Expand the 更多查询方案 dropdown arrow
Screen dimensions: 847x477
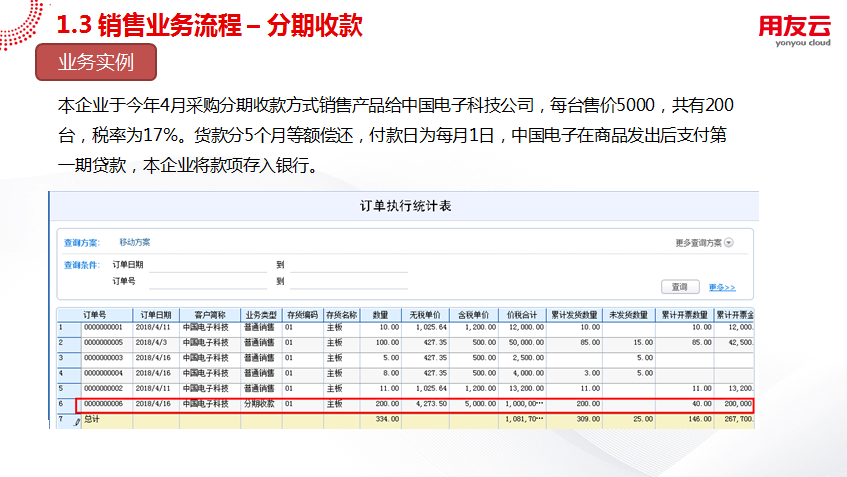729,243
